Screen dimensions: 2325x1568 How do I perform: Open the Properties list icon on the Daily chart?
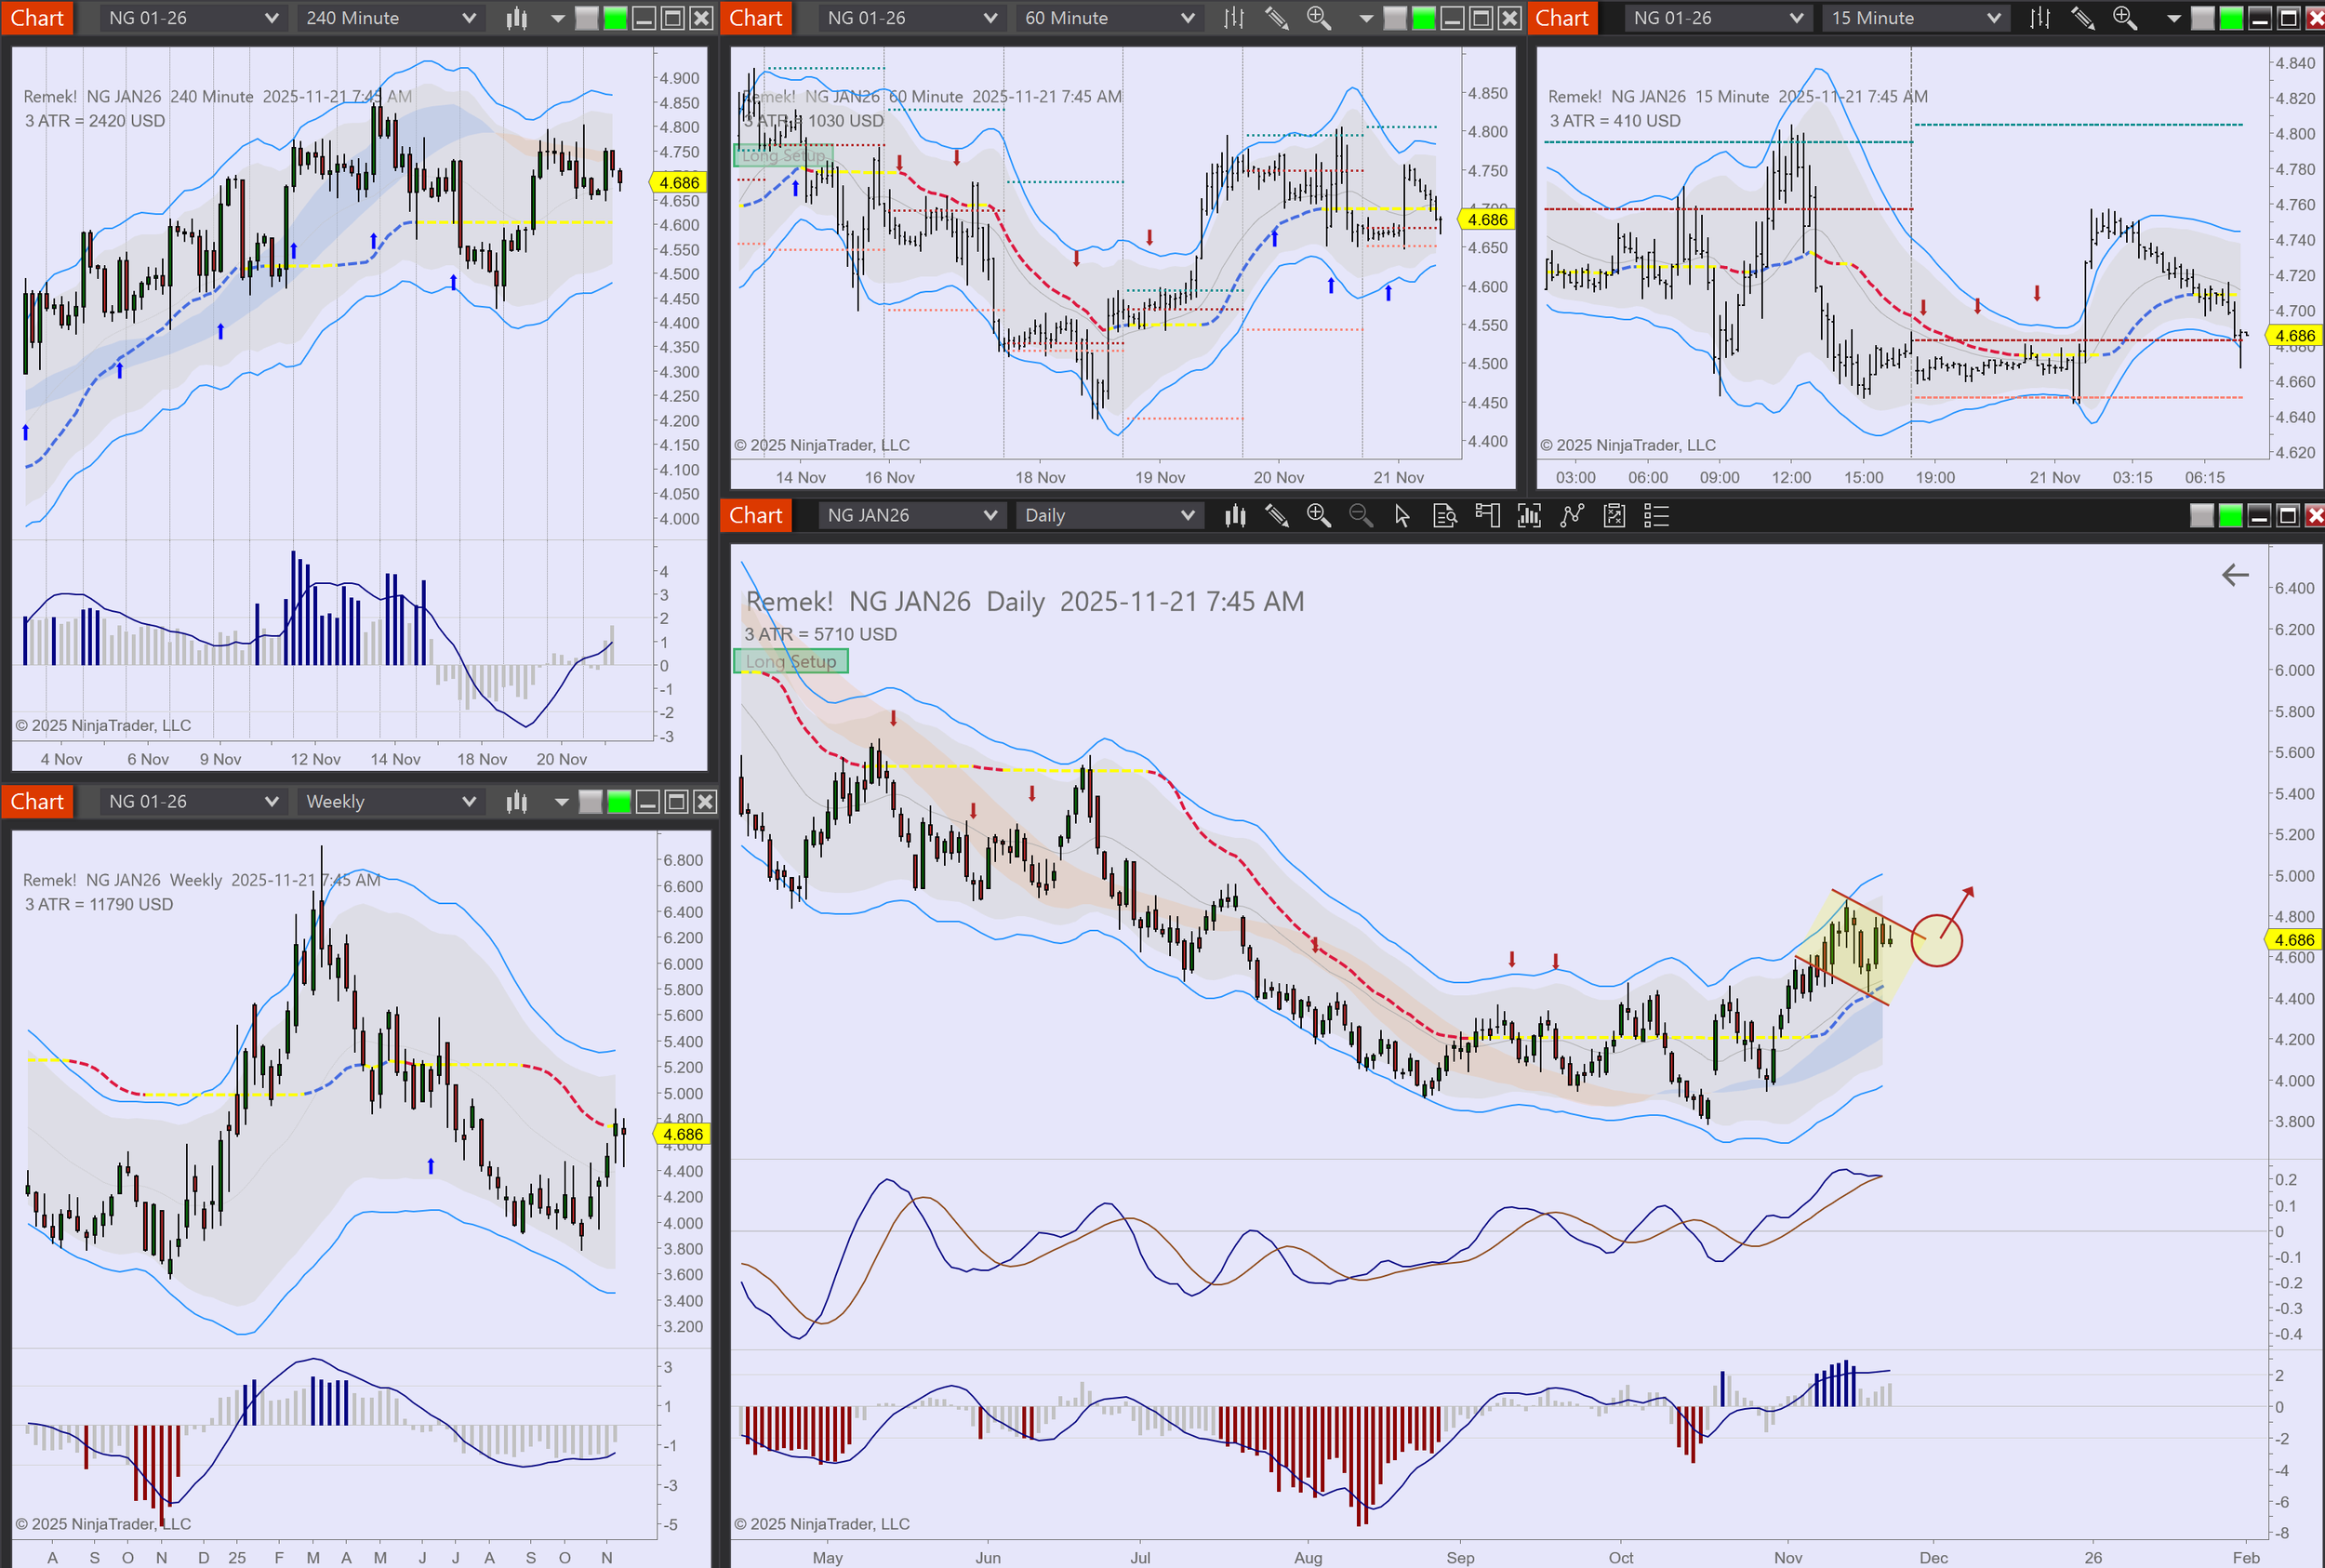point(1656,516)
